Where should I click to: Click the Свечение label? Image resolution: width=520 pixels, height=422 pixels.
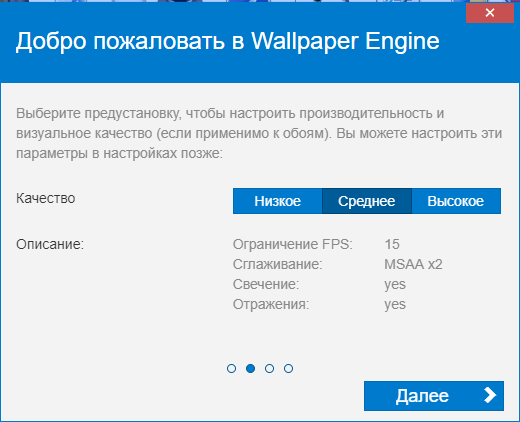tap(266, 284)
